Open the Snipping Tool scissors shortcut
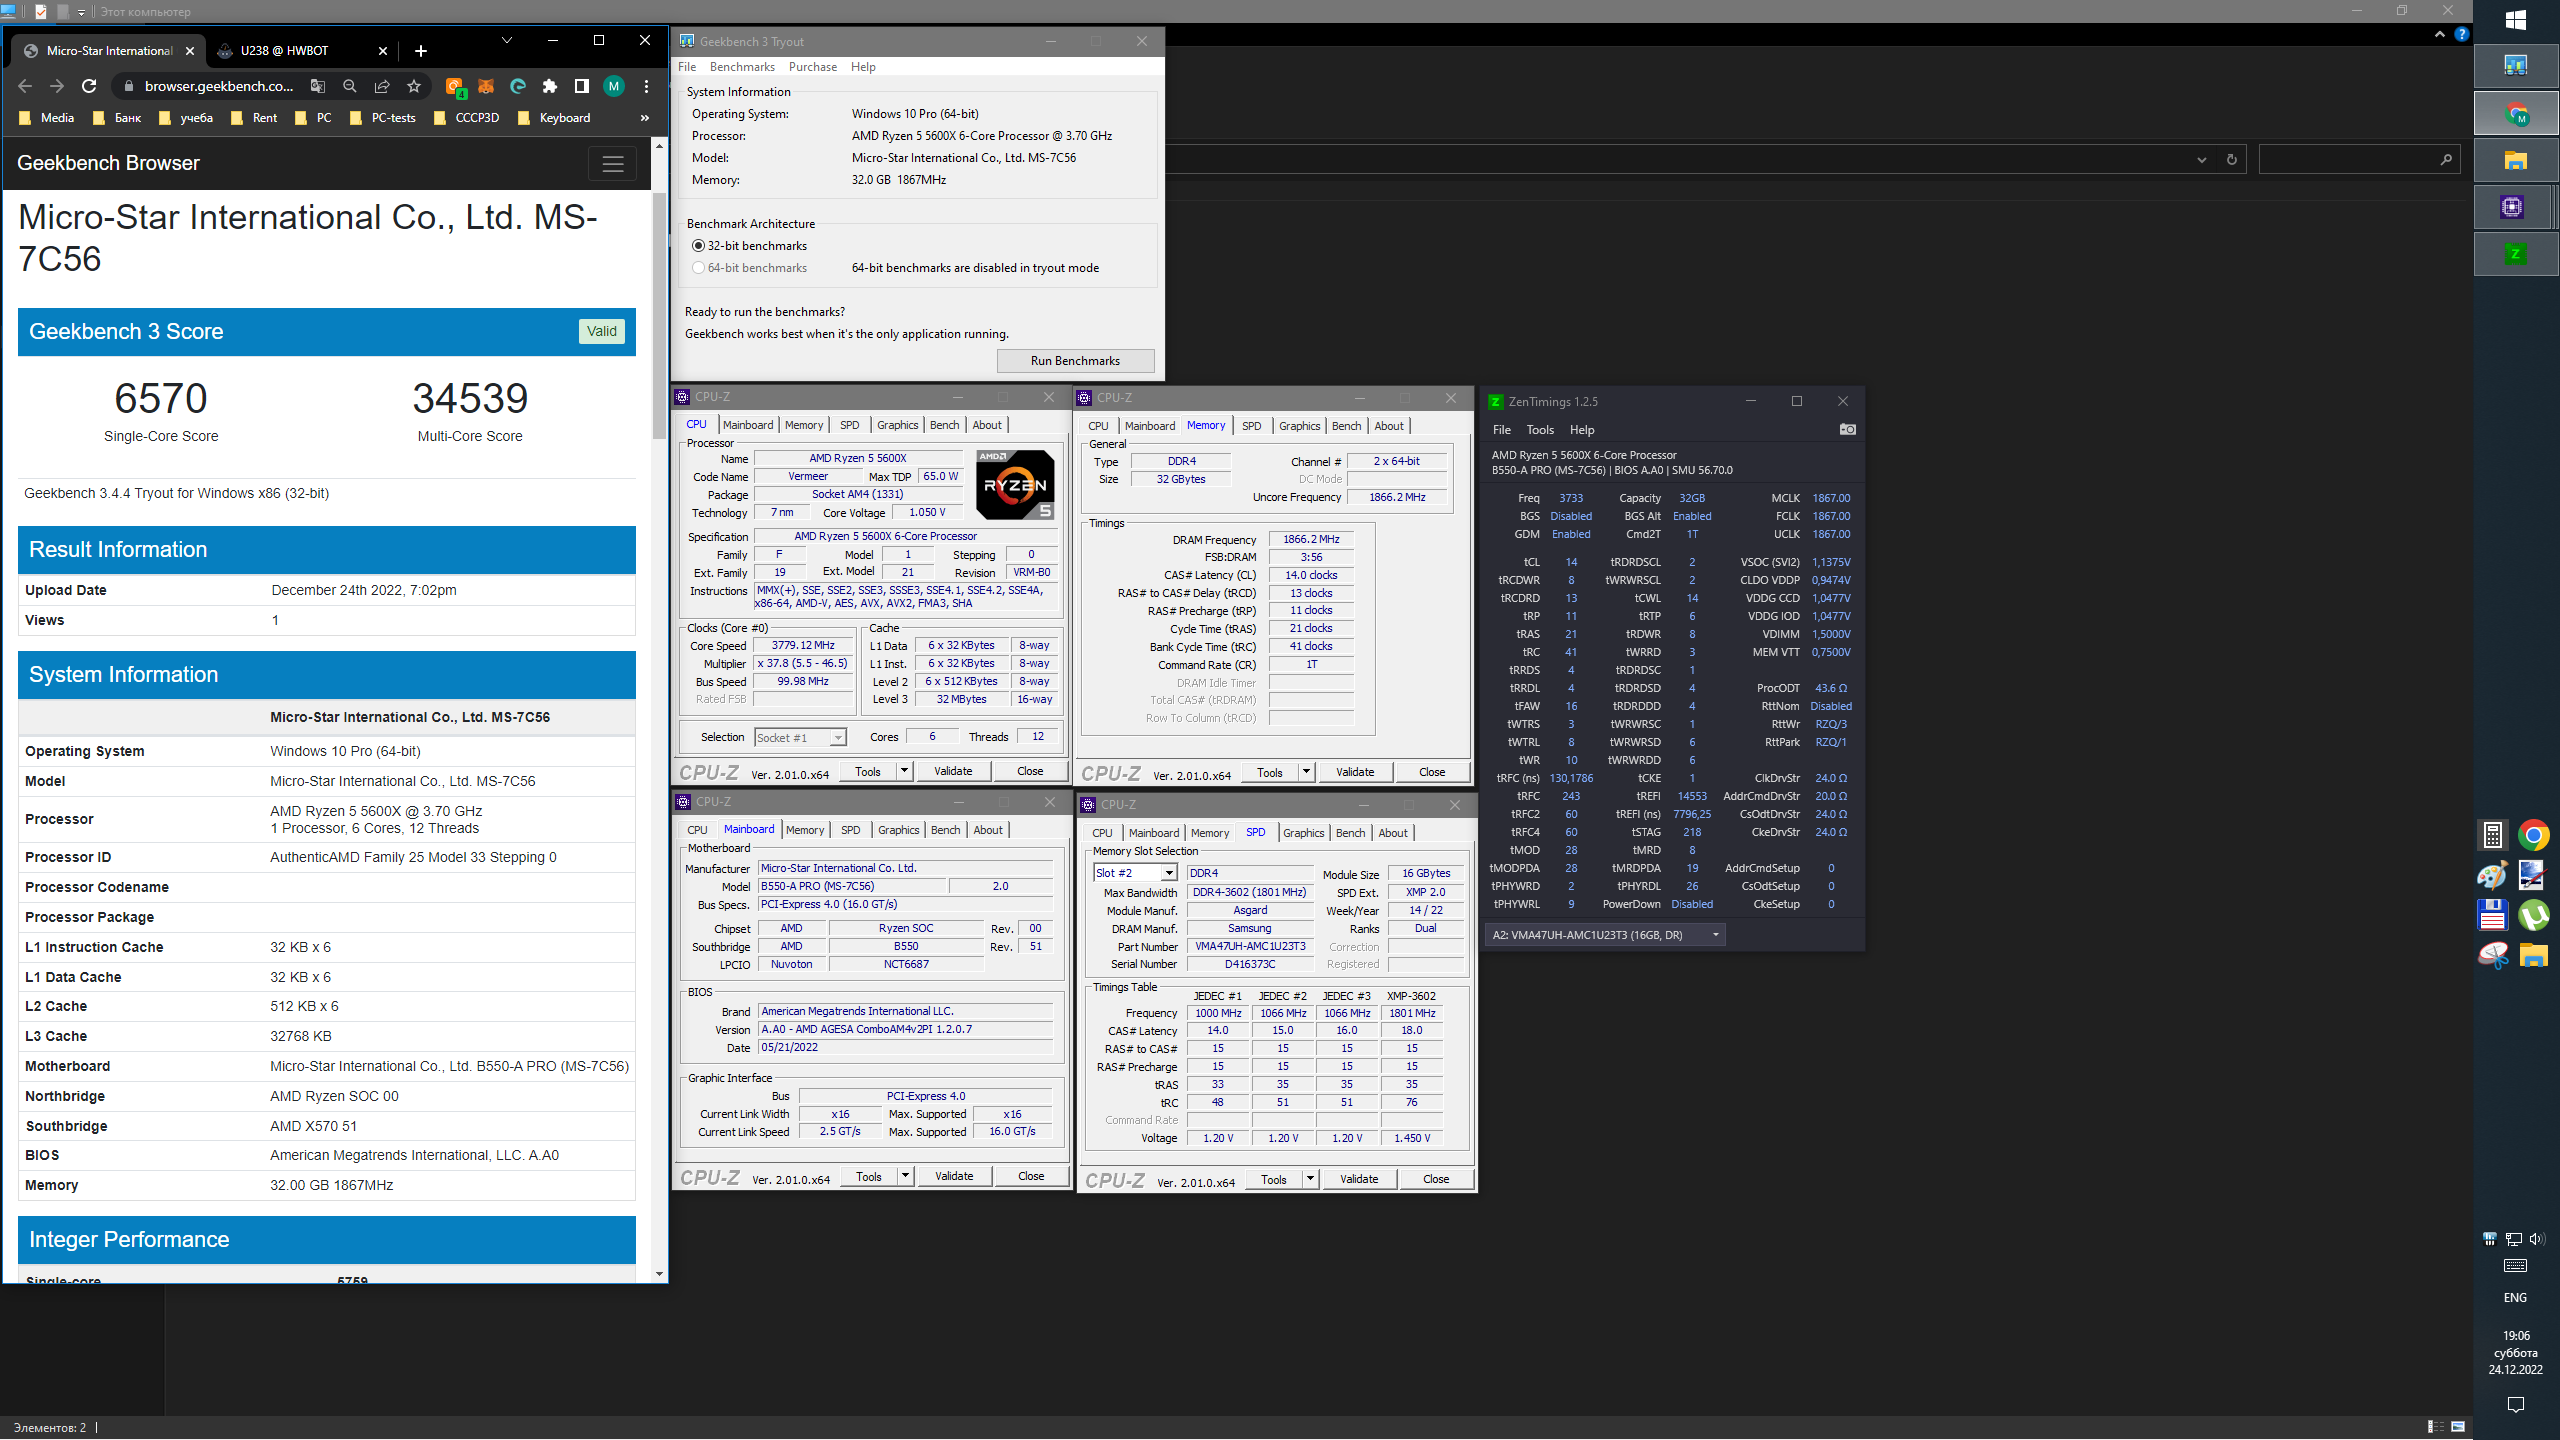Image resolution: width=2560 pixels, height=1440 pixels. pyautogui.click(x=2493, y=956)
